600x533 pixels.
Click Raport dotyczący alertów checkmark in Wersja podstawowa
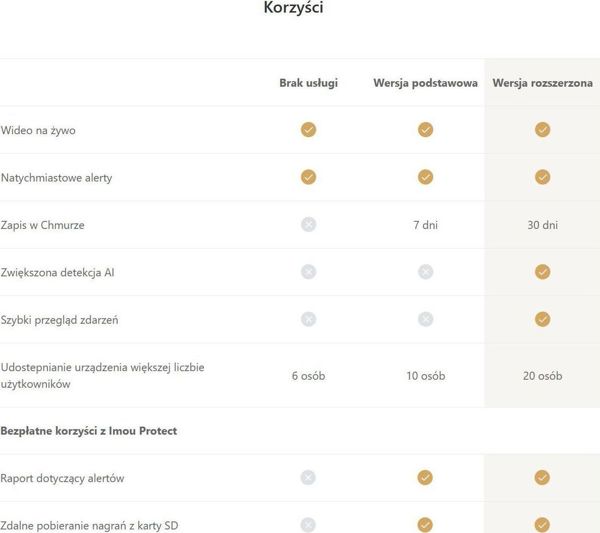425,478
